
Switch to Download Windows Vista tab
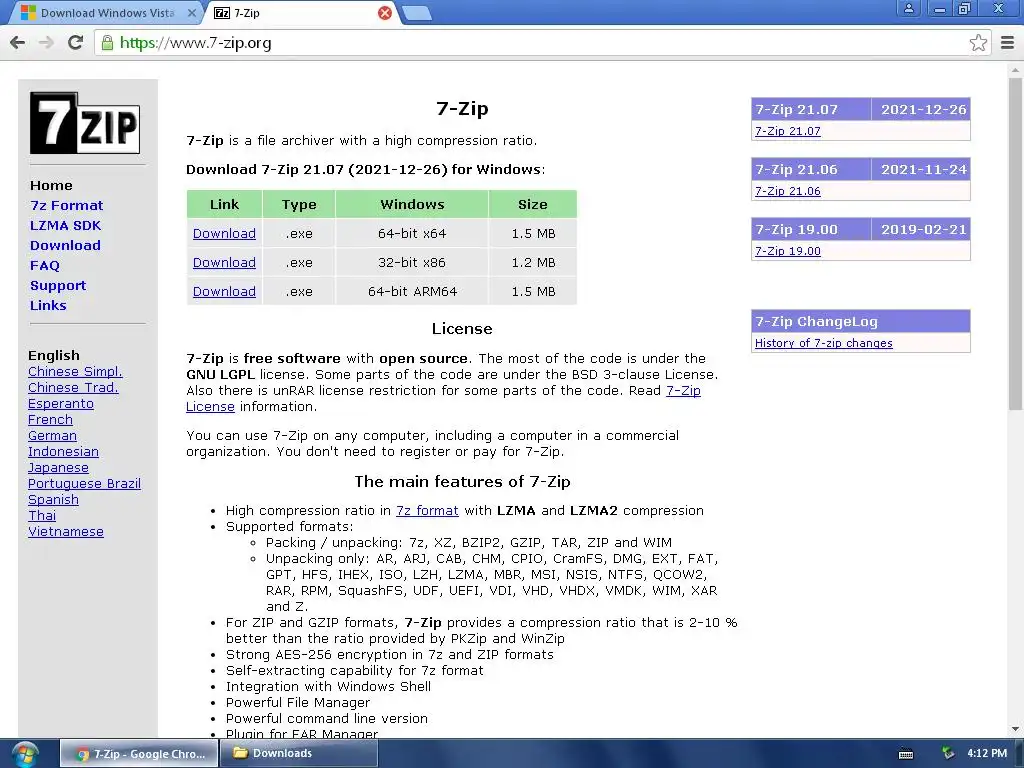[x=106, y=12]
